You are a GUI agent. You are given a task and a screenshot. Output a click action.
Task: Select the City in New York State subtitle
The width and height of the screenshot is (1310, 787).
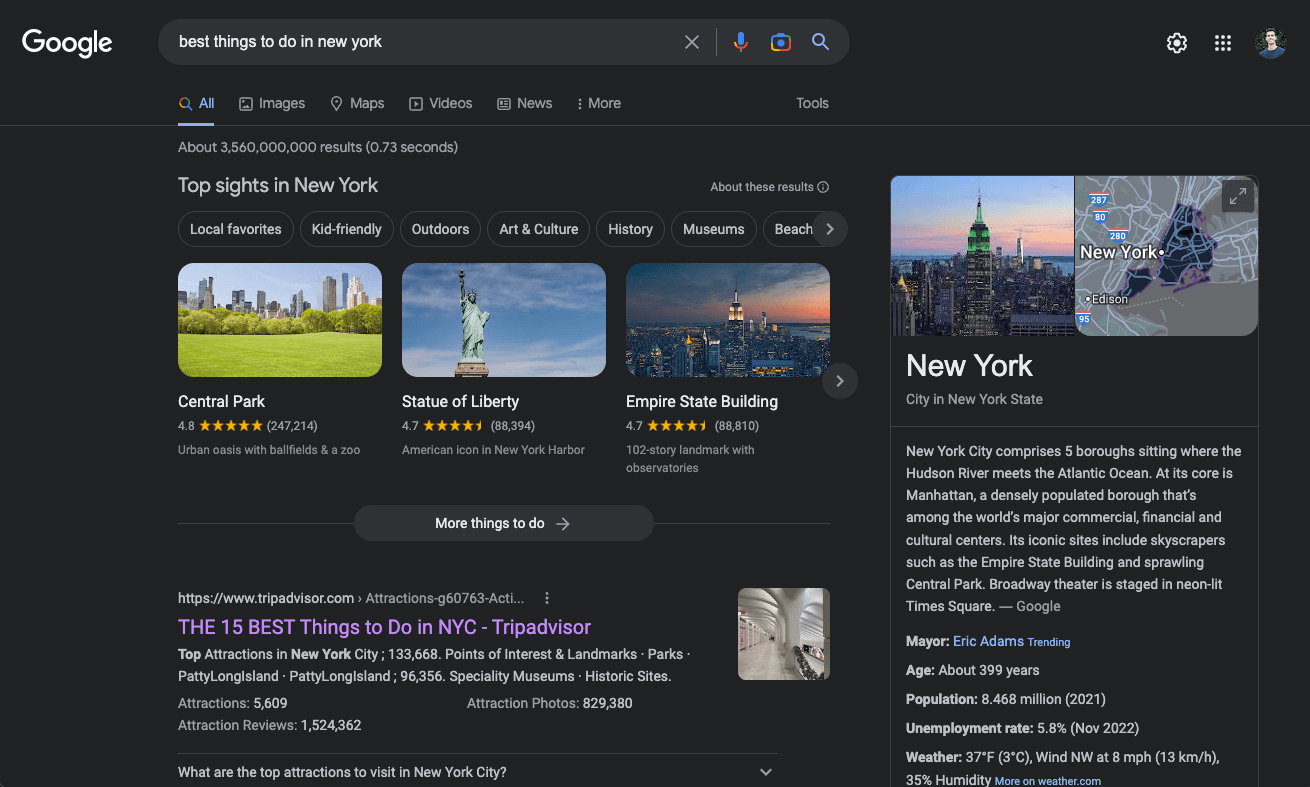tap(974, 399)
